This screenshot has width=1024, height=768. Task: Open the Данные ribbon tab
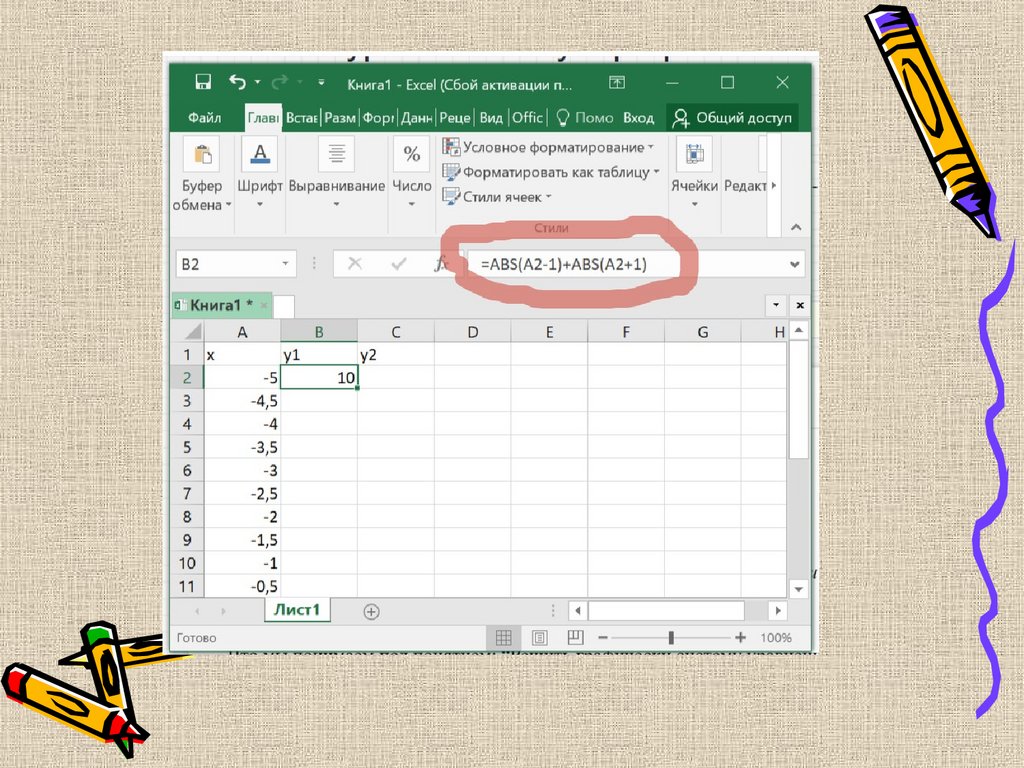pyautogui.click(x=417, y=118)
